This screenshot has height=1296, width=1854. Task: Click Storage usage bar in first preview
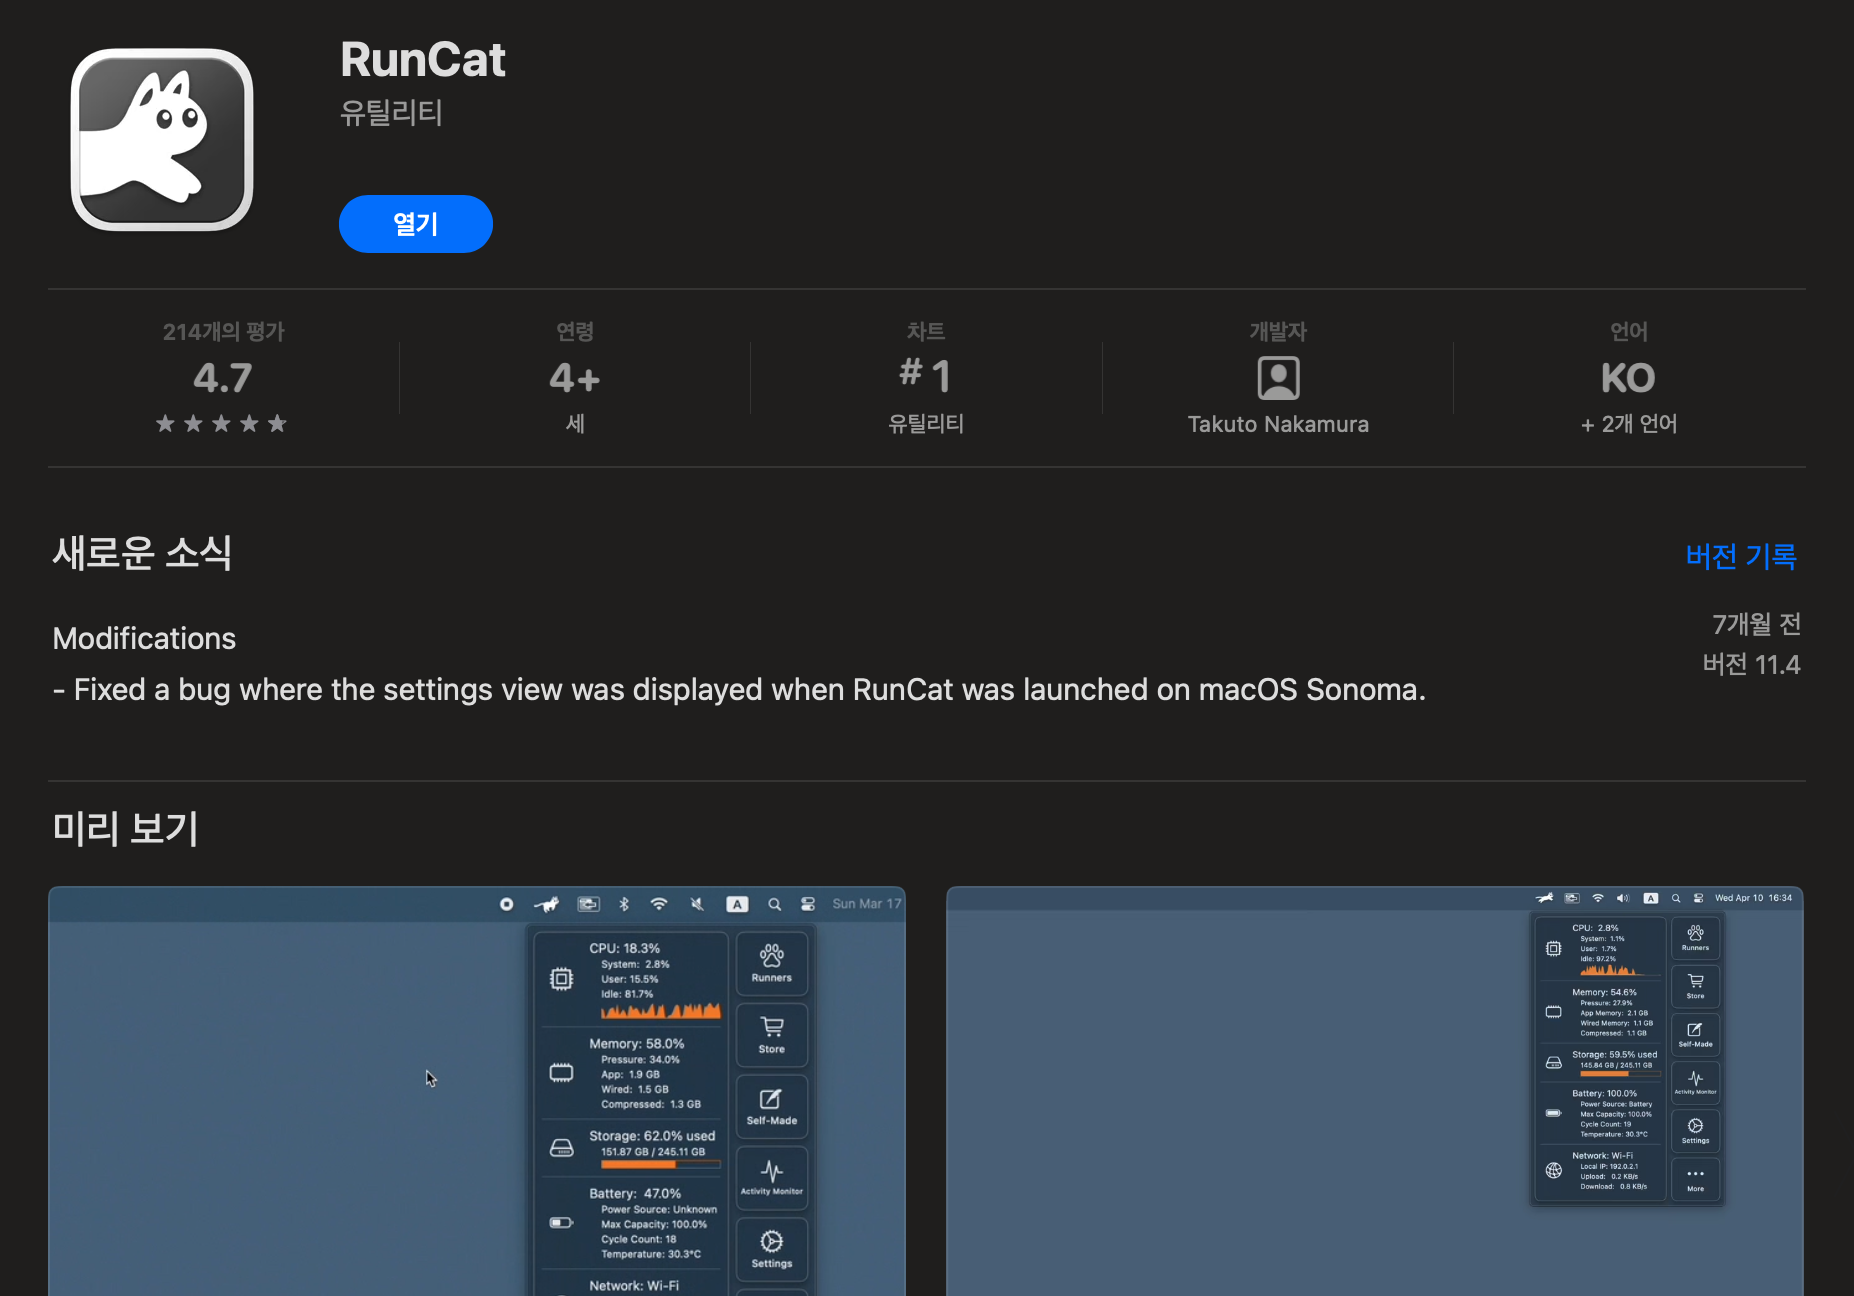click(660, 1164)
